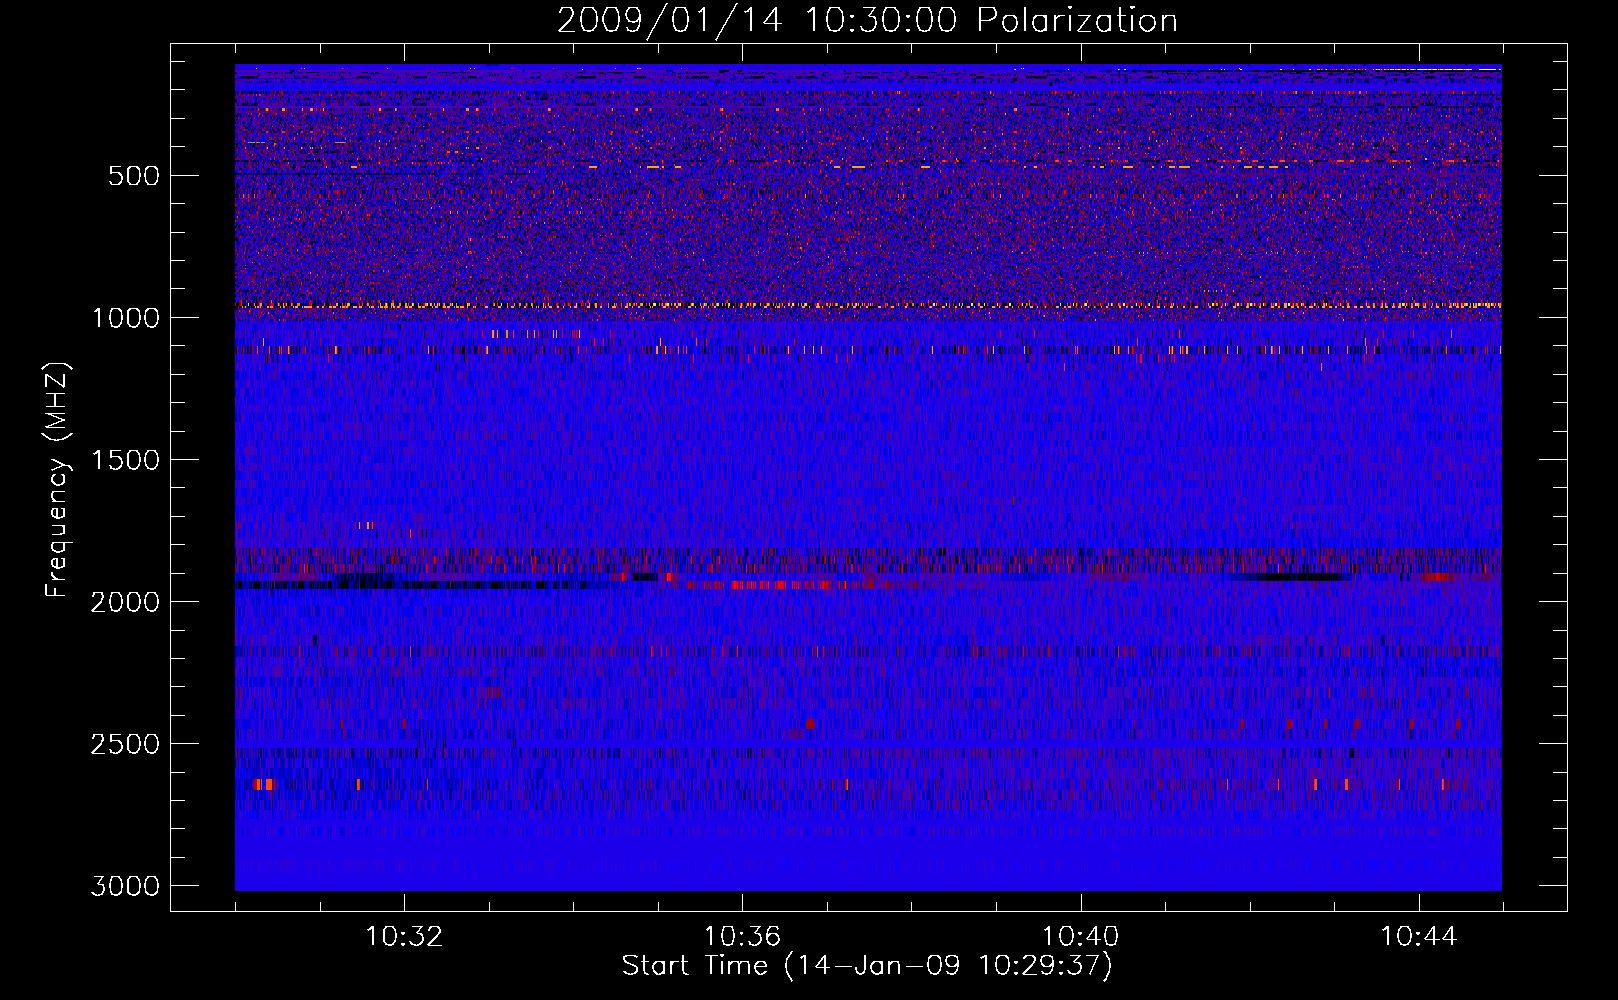Click the 3000 frequency tick label
Screen dimensions: 1618x1000
[125, 886]
